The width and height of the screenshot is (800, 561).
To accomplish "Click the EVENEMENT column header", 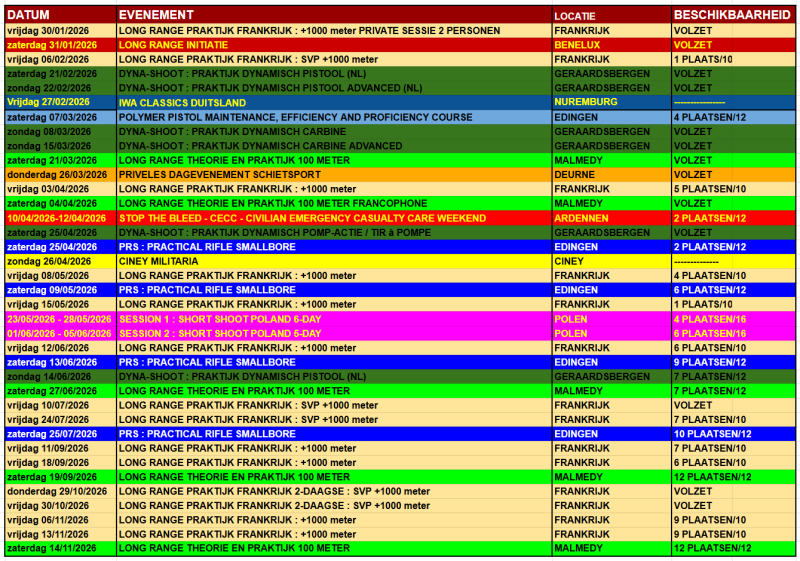I will [334, 15].
